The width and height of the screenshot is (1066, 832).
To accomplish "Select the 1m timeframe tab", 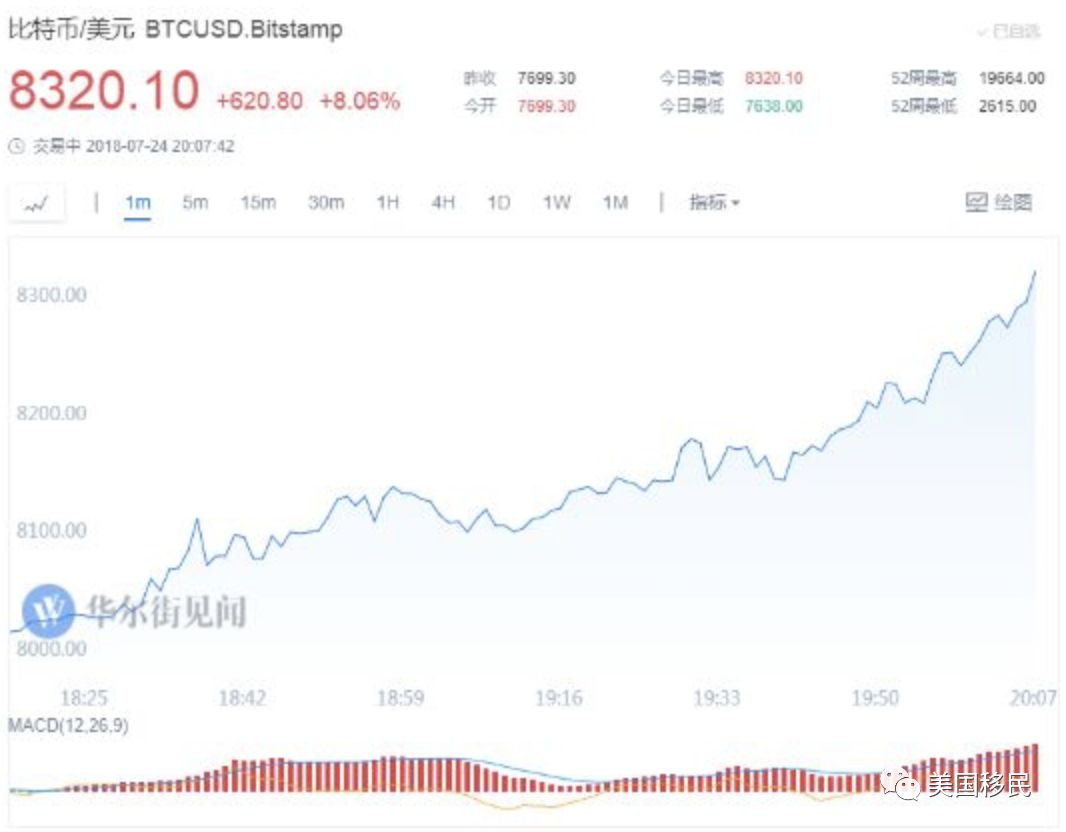I will (138, 203).
